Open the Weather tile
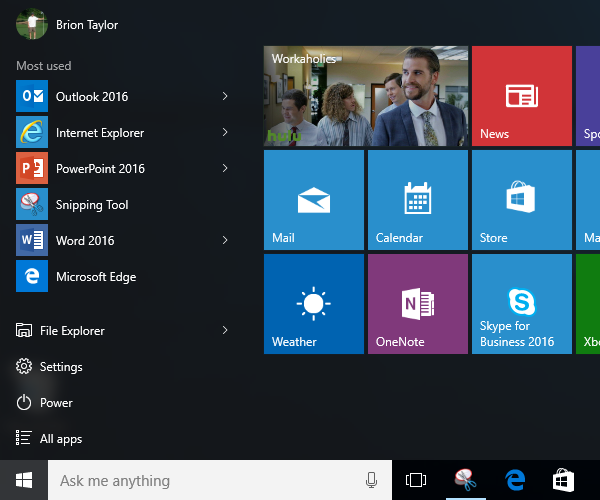Viewport: 600px width, 500px height. click(314, 304)
